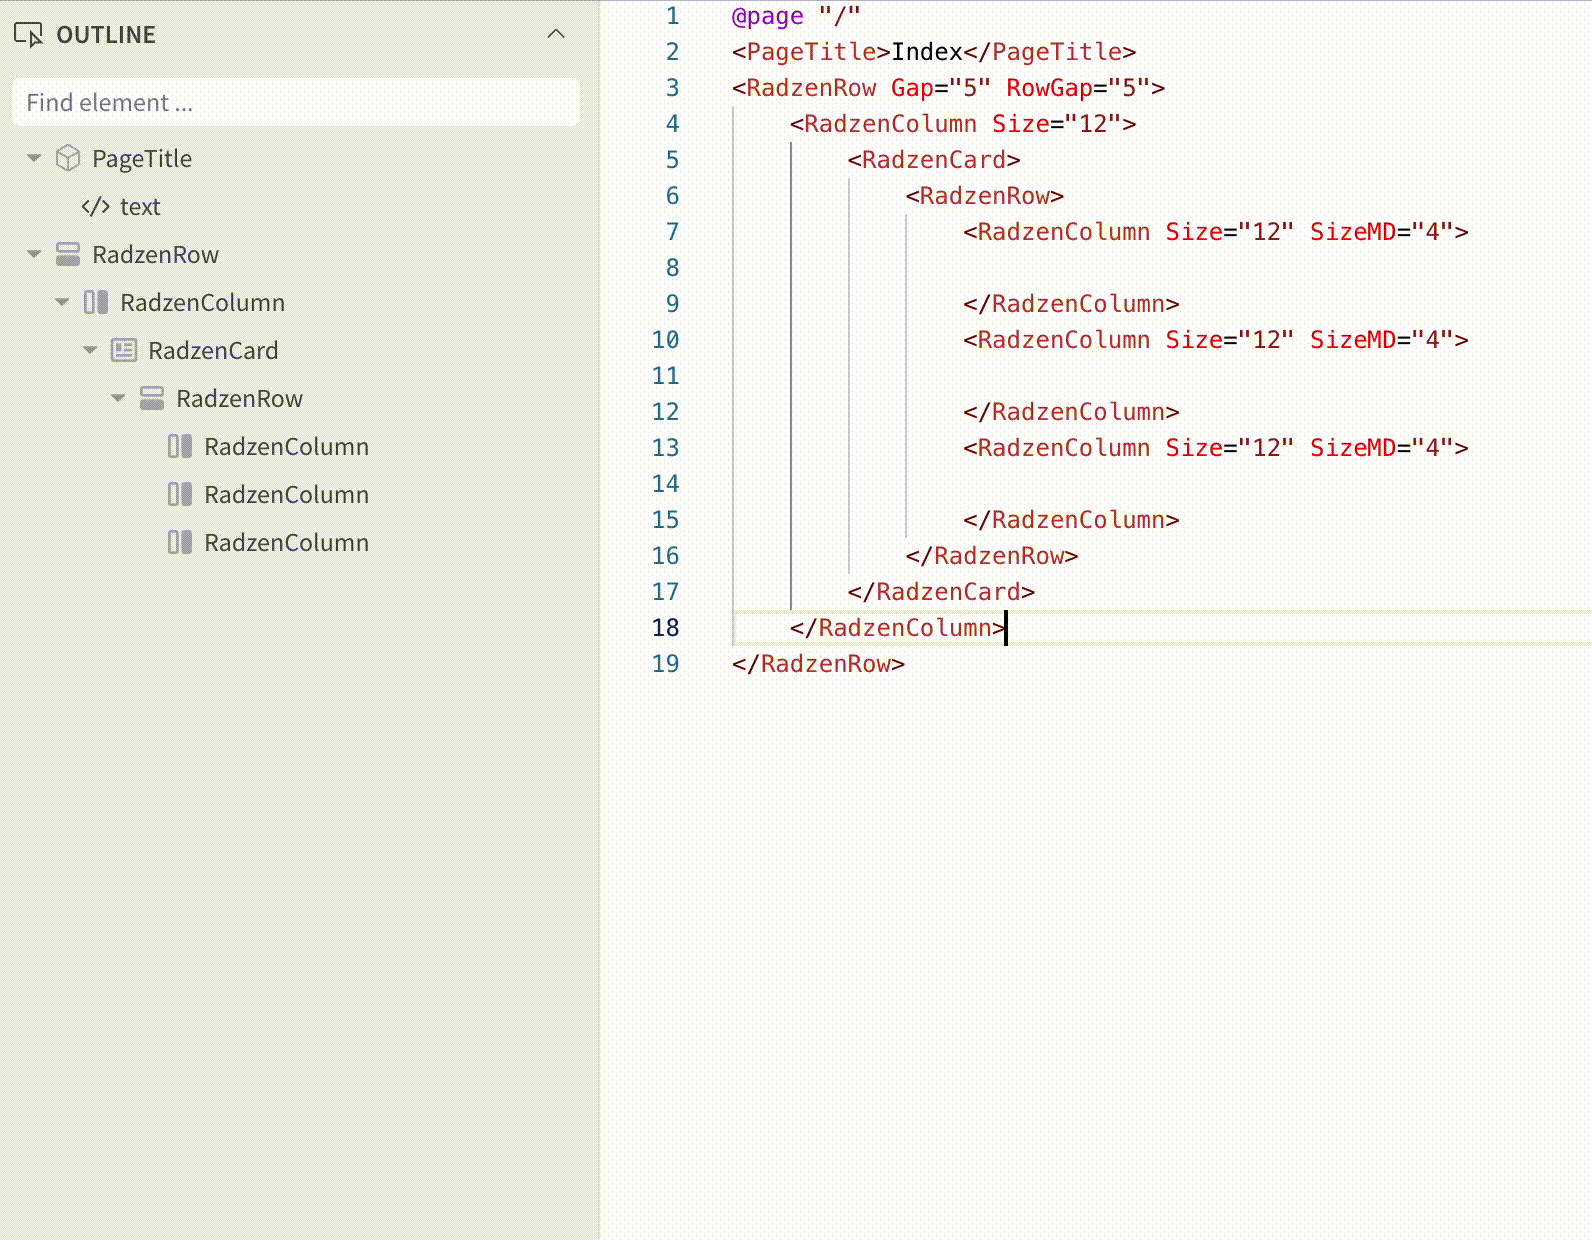Click the Outline panel header icon
Screen dimensions: 1592x1240
(x=28, y=35)
